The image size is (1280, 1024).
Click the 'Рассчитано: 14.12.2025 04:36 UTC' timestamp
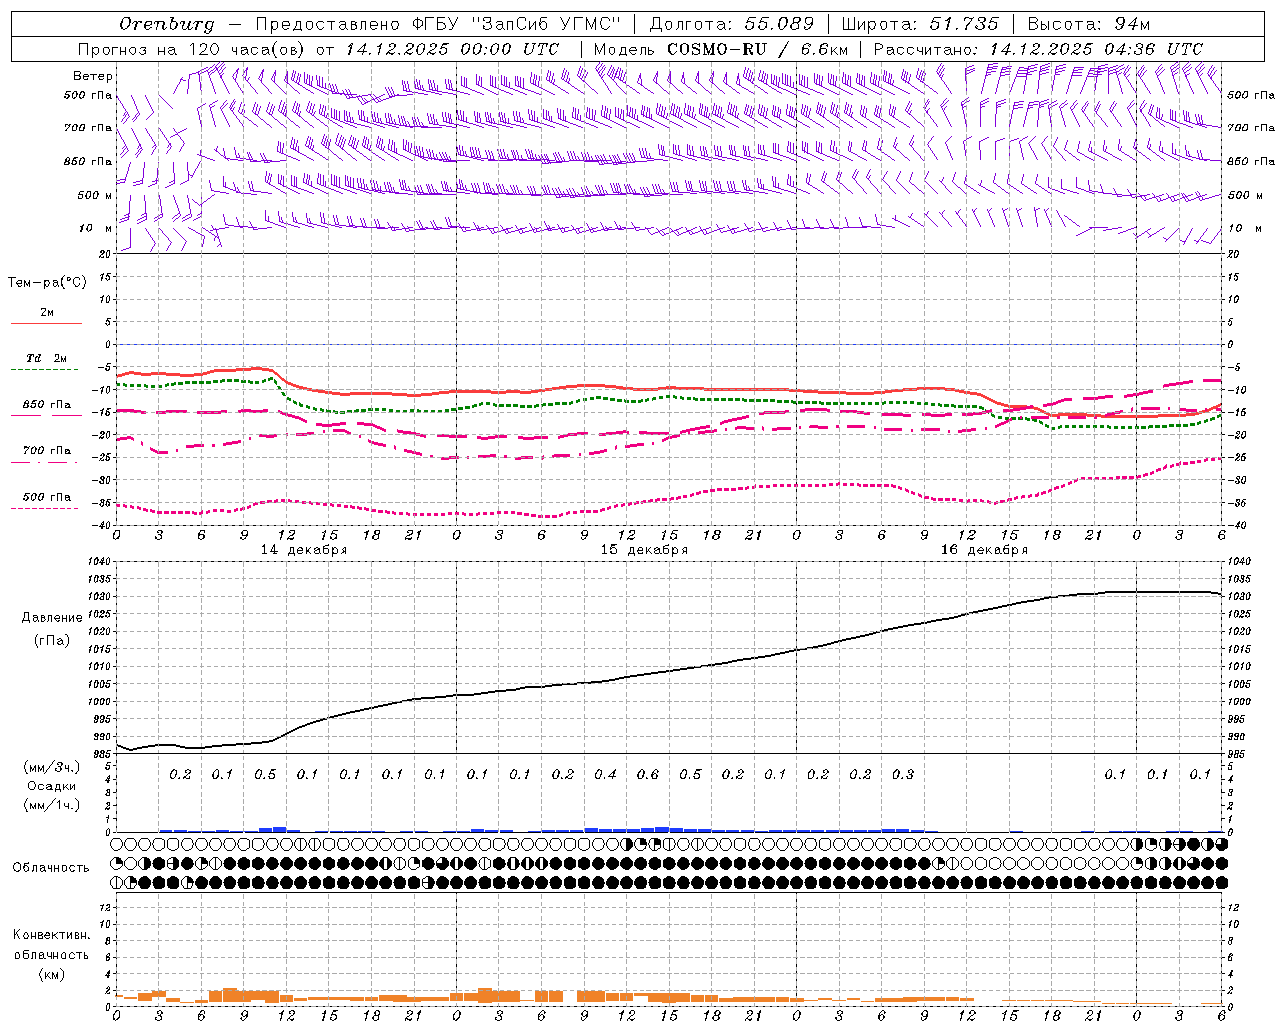[1038, 49]
